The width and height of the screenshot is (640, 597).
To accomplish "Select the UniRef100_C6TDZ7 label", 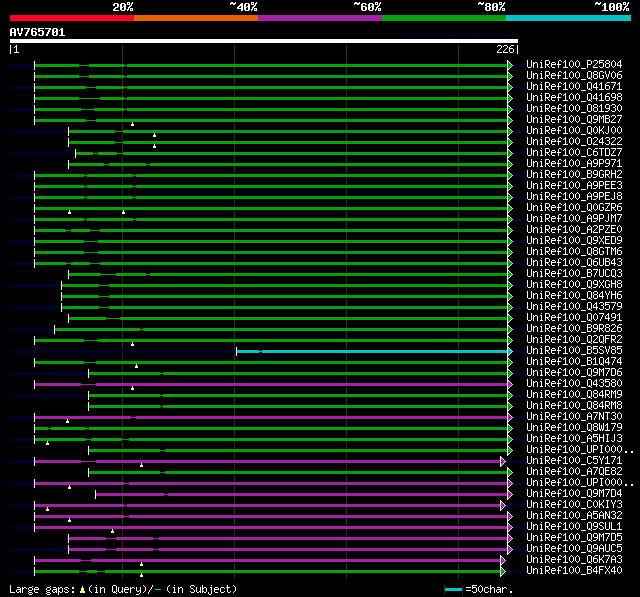I will coord(574,153).
